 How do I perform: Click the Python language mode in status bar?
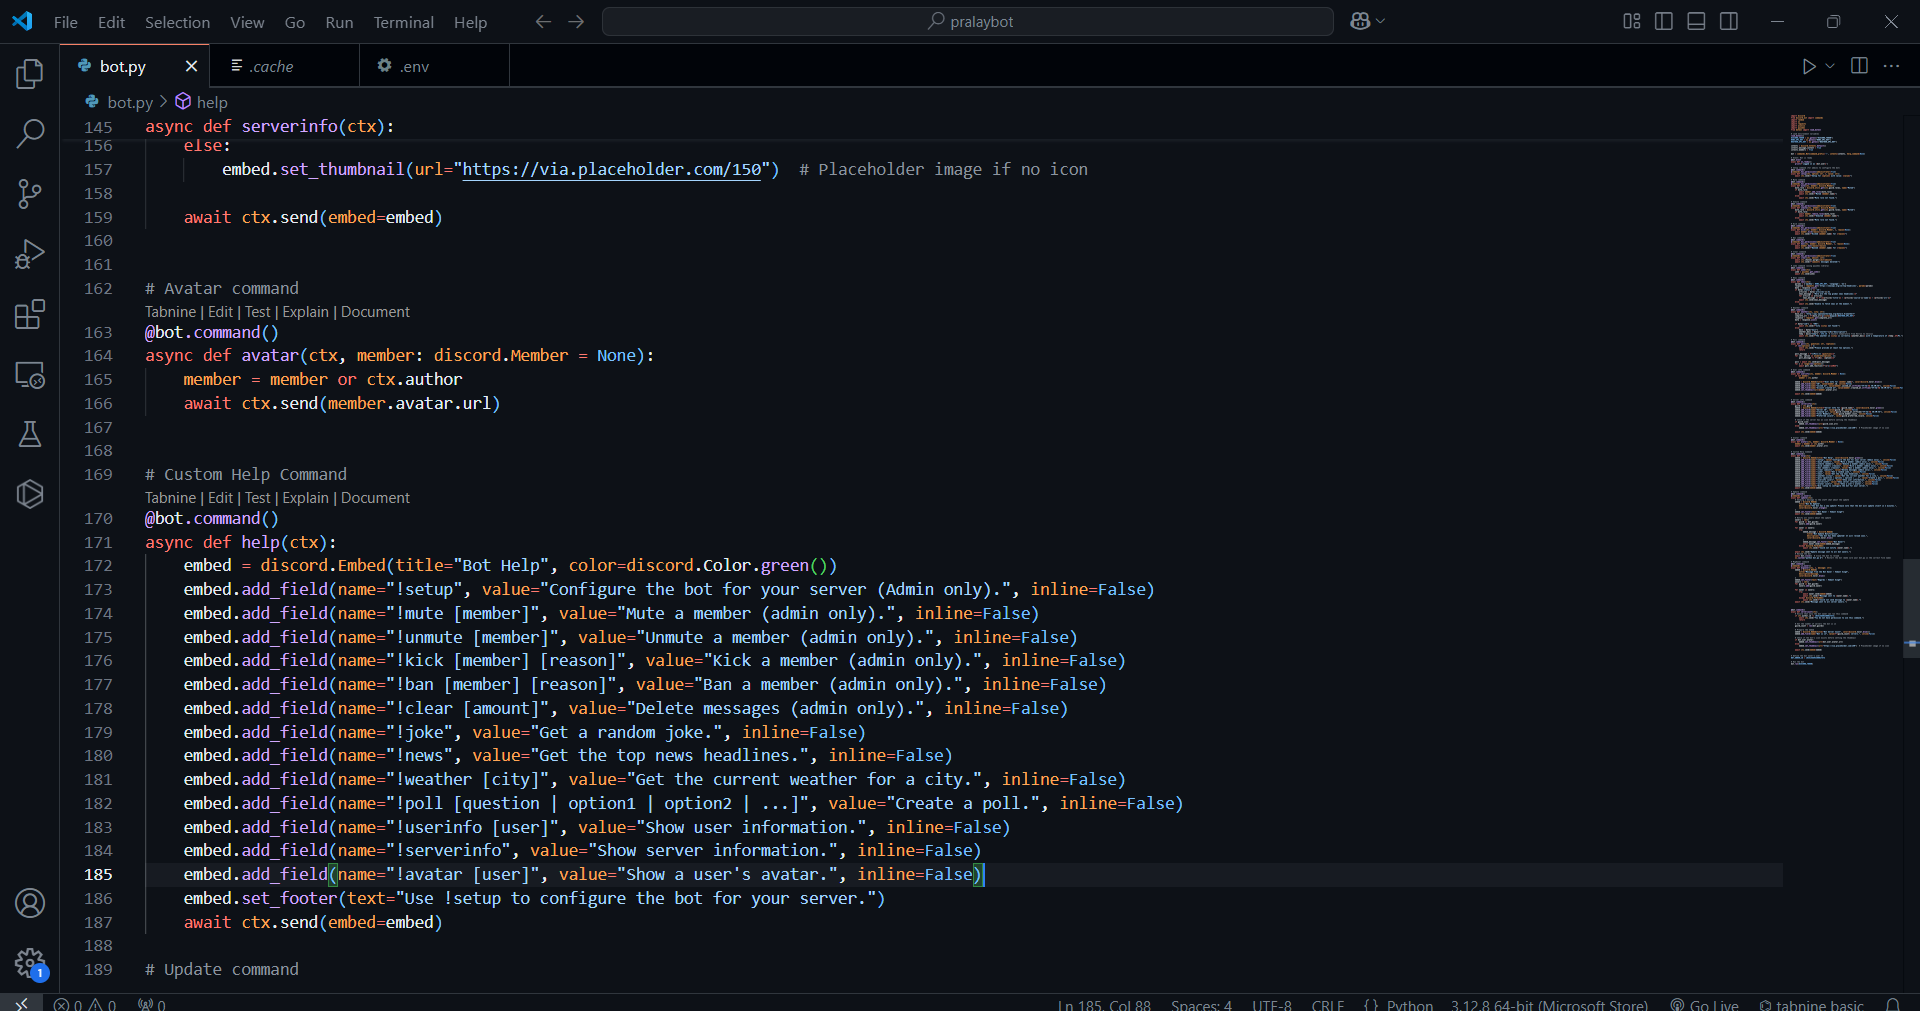click(1409, 1004)
